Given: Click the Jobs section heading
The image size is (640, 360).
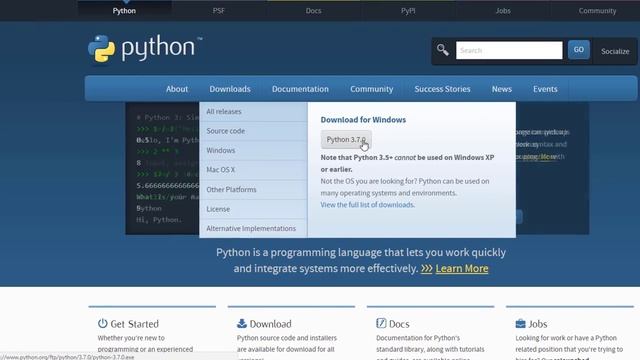Looking at the screenshot, I should tap(538, 324).
